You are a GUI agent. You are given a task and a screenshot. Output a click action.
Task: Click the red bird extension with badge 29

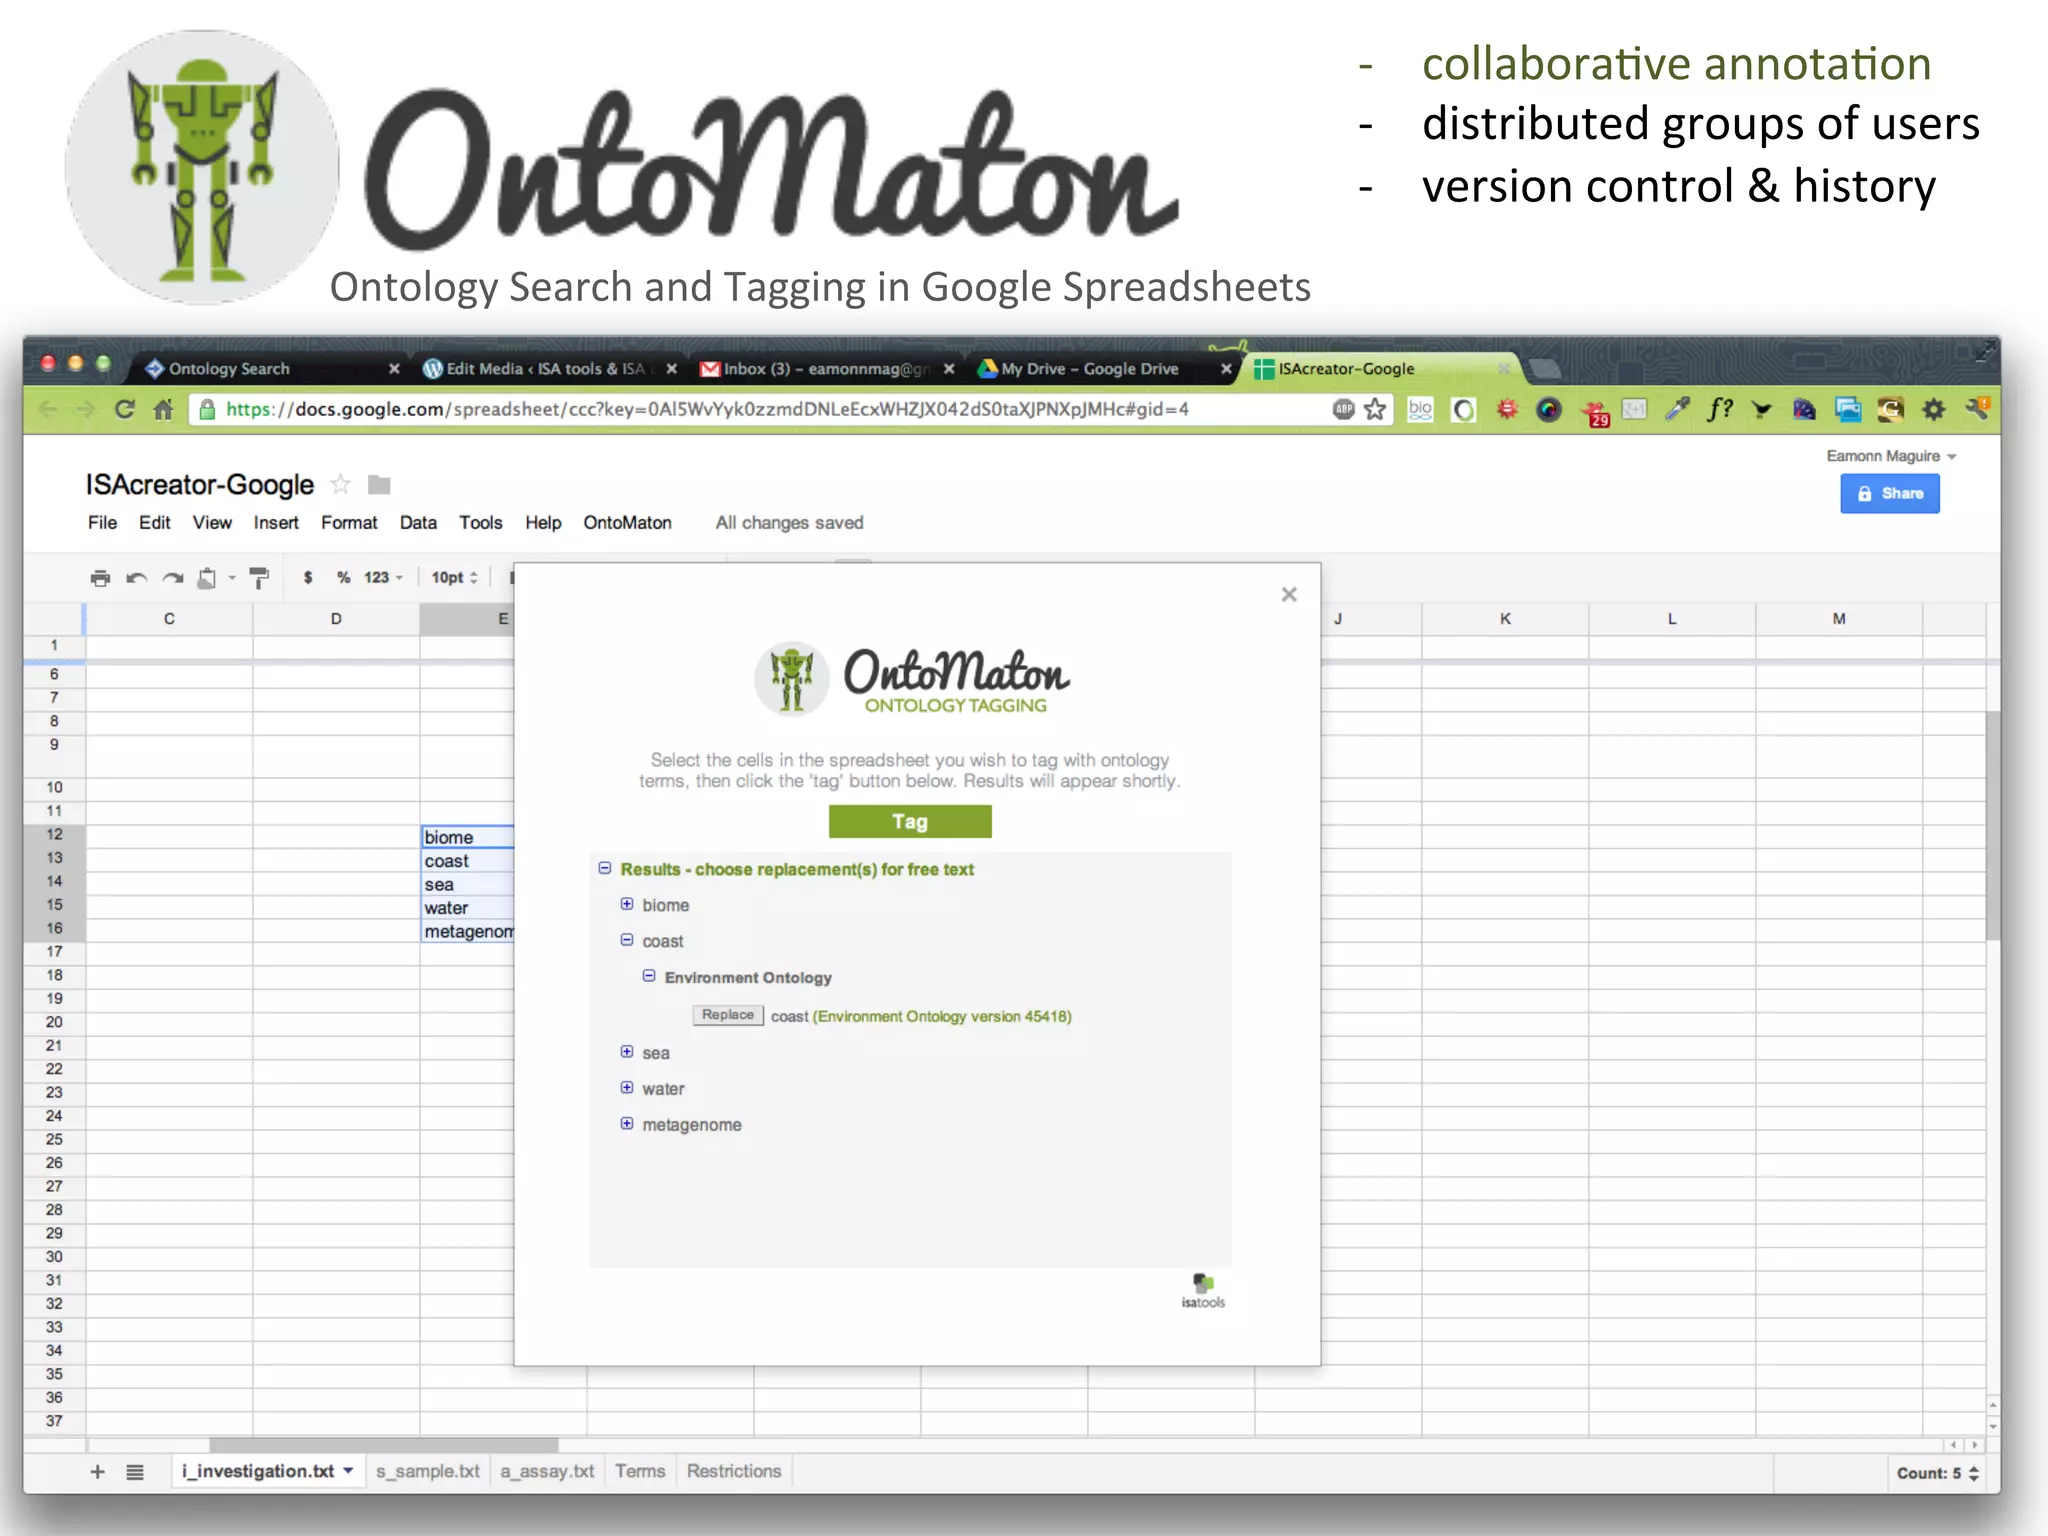coord(1595,412)
